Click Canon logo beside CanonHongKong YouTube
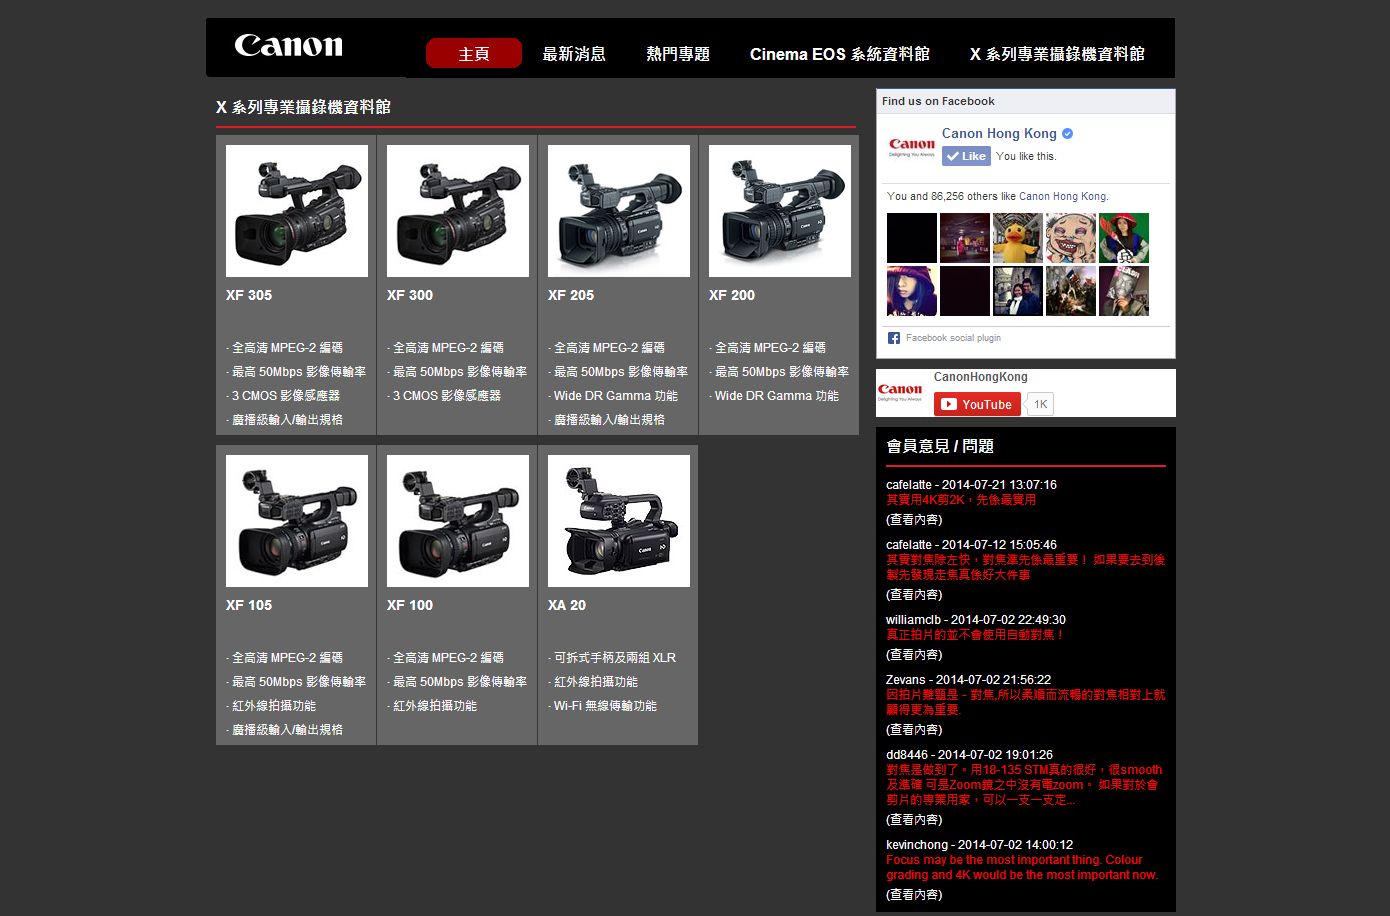This screenshot has width=1390, height=916. click(x=900, y=392)
